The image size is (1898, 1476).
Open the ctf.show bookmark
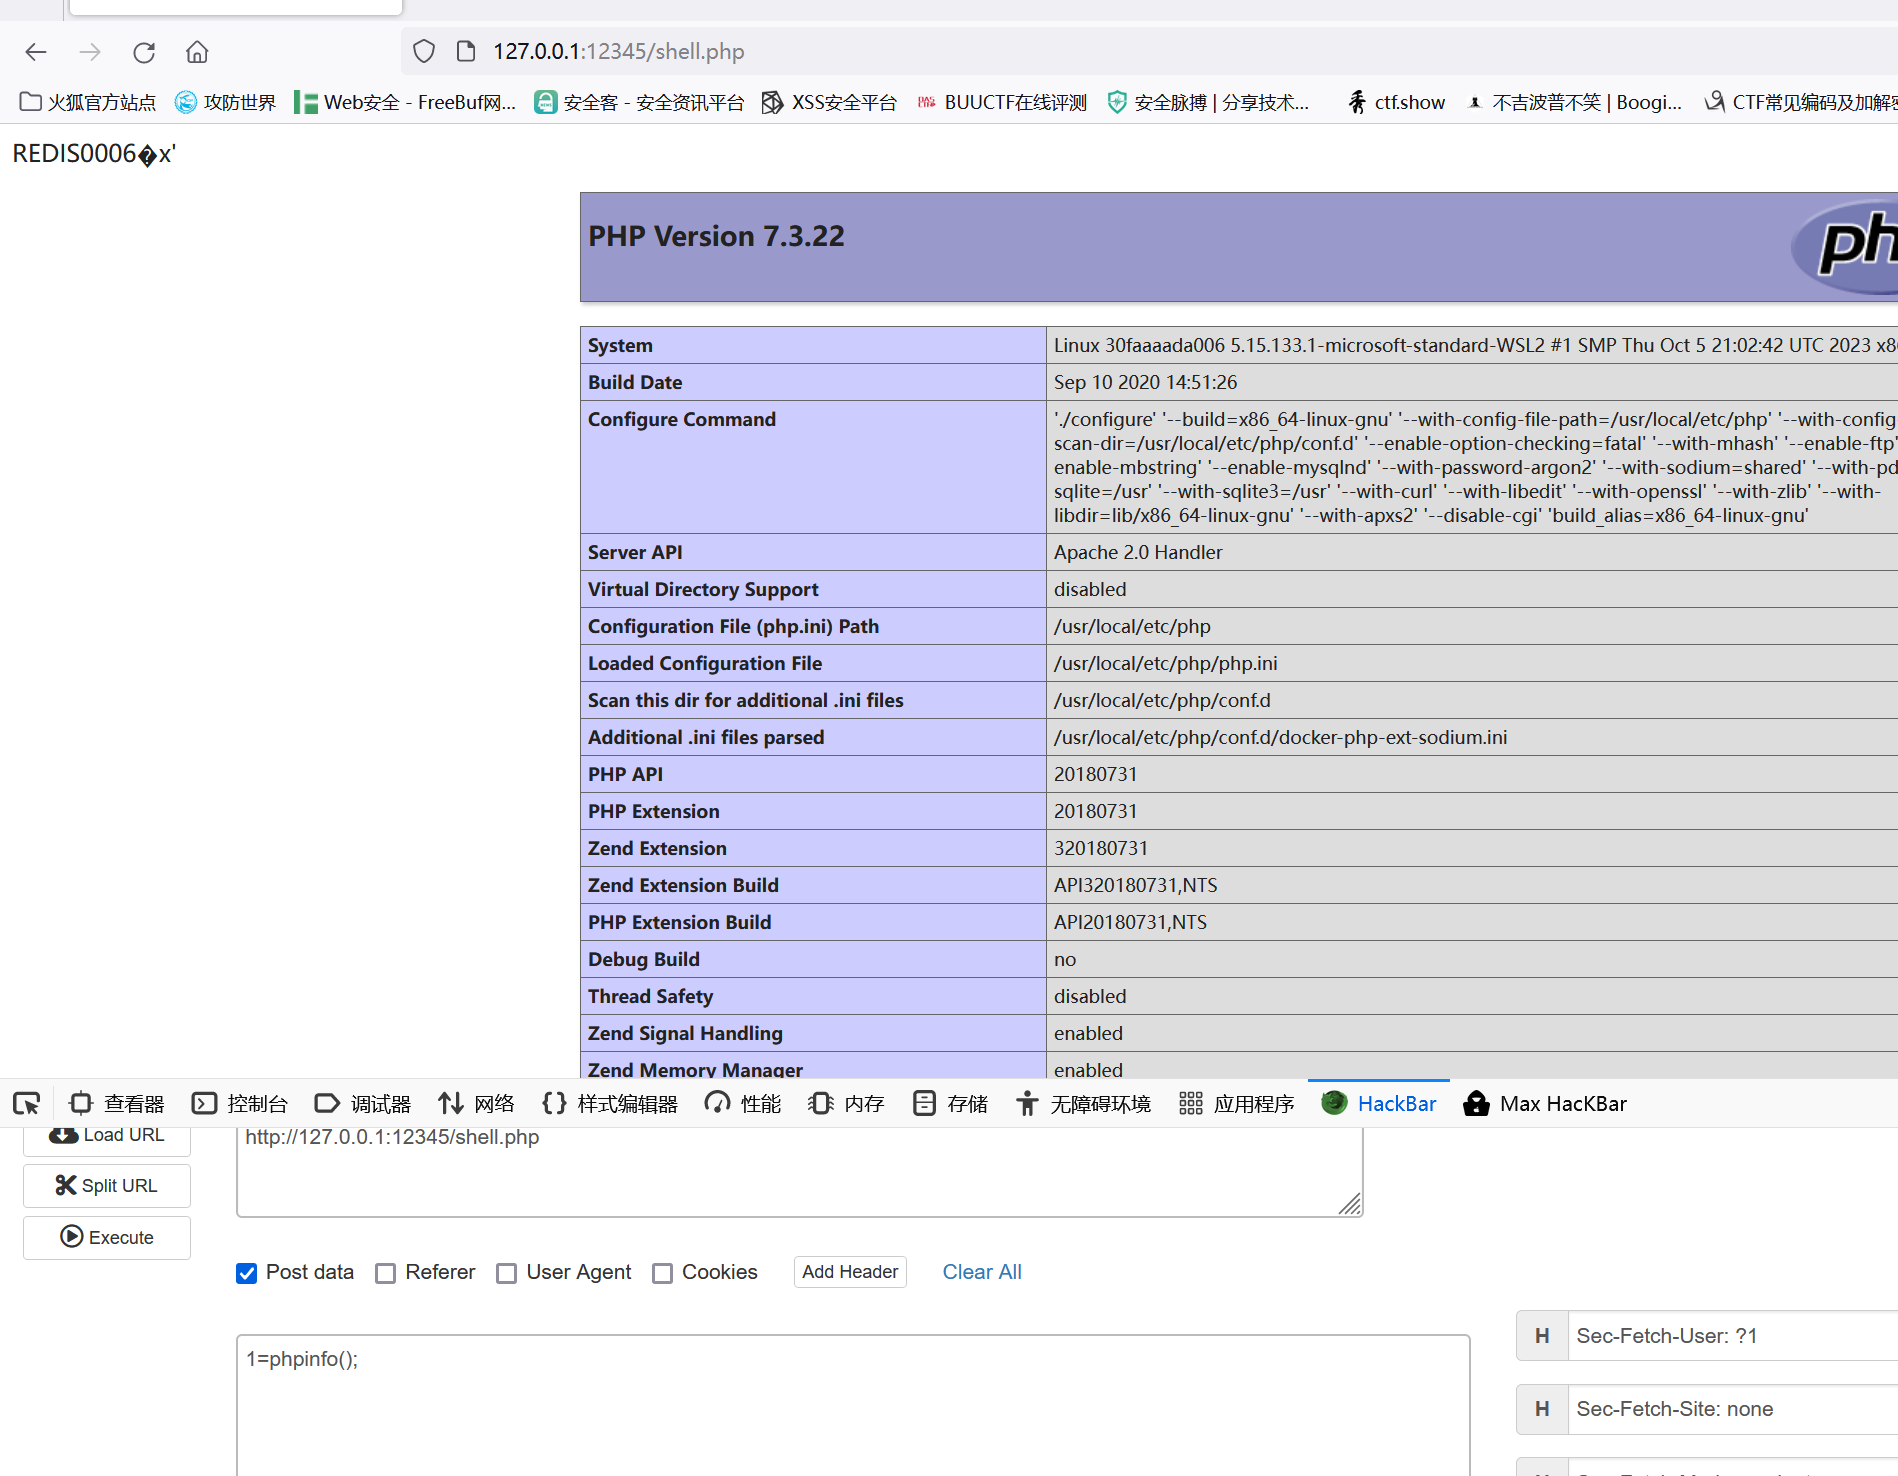tap(1396, 102)
